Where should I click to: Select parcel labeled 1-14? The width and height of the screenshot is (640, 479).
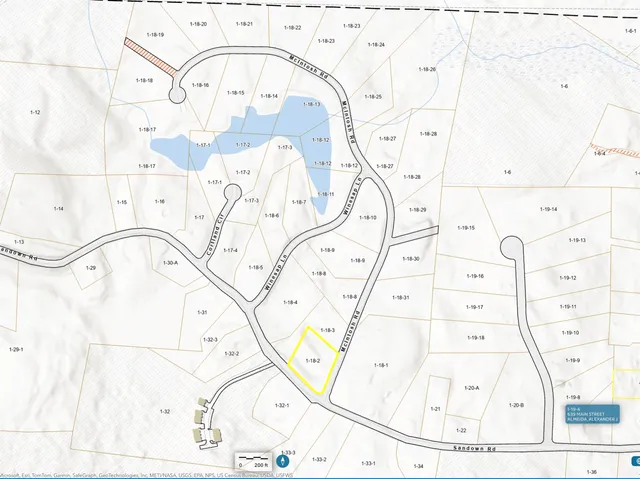click(x=59, y=208)
